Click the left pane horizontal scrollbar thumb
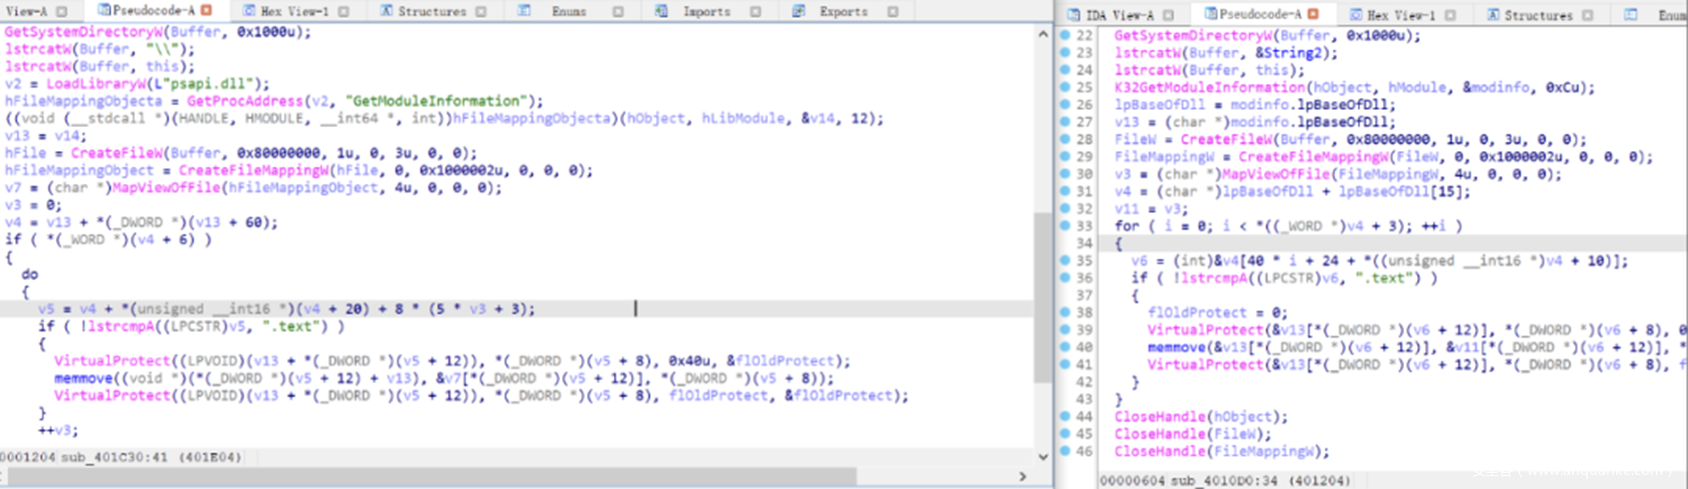 tap(430, 476)
